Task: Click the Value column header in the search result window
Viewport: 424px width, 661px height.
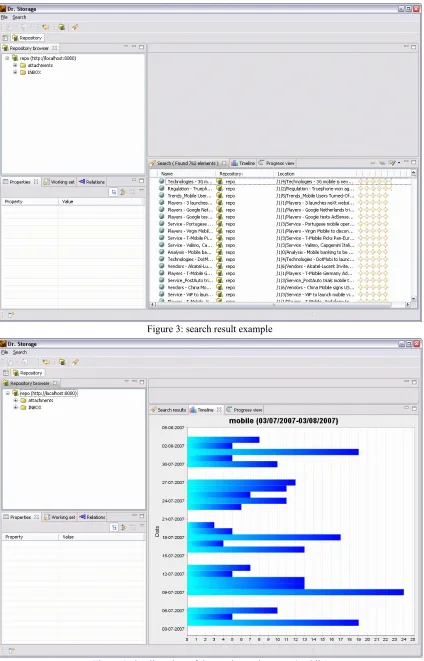Action: 101,202
